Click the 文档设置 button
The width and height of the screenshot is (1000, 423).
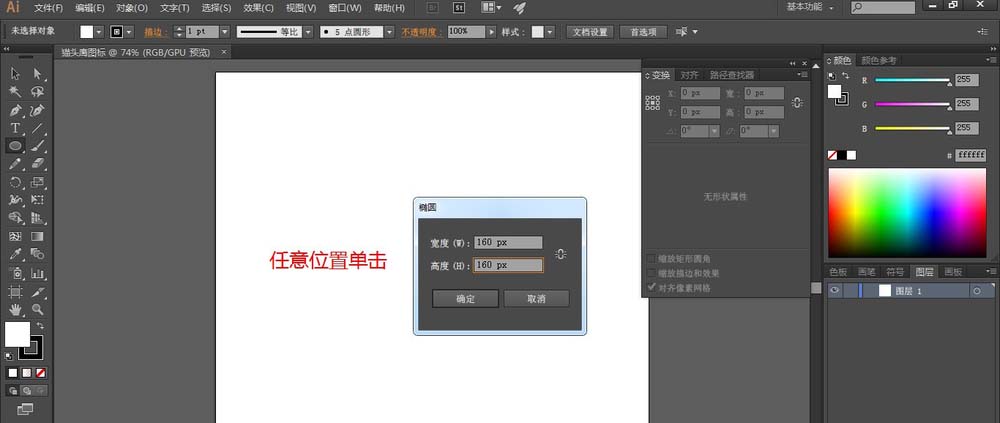590,32
